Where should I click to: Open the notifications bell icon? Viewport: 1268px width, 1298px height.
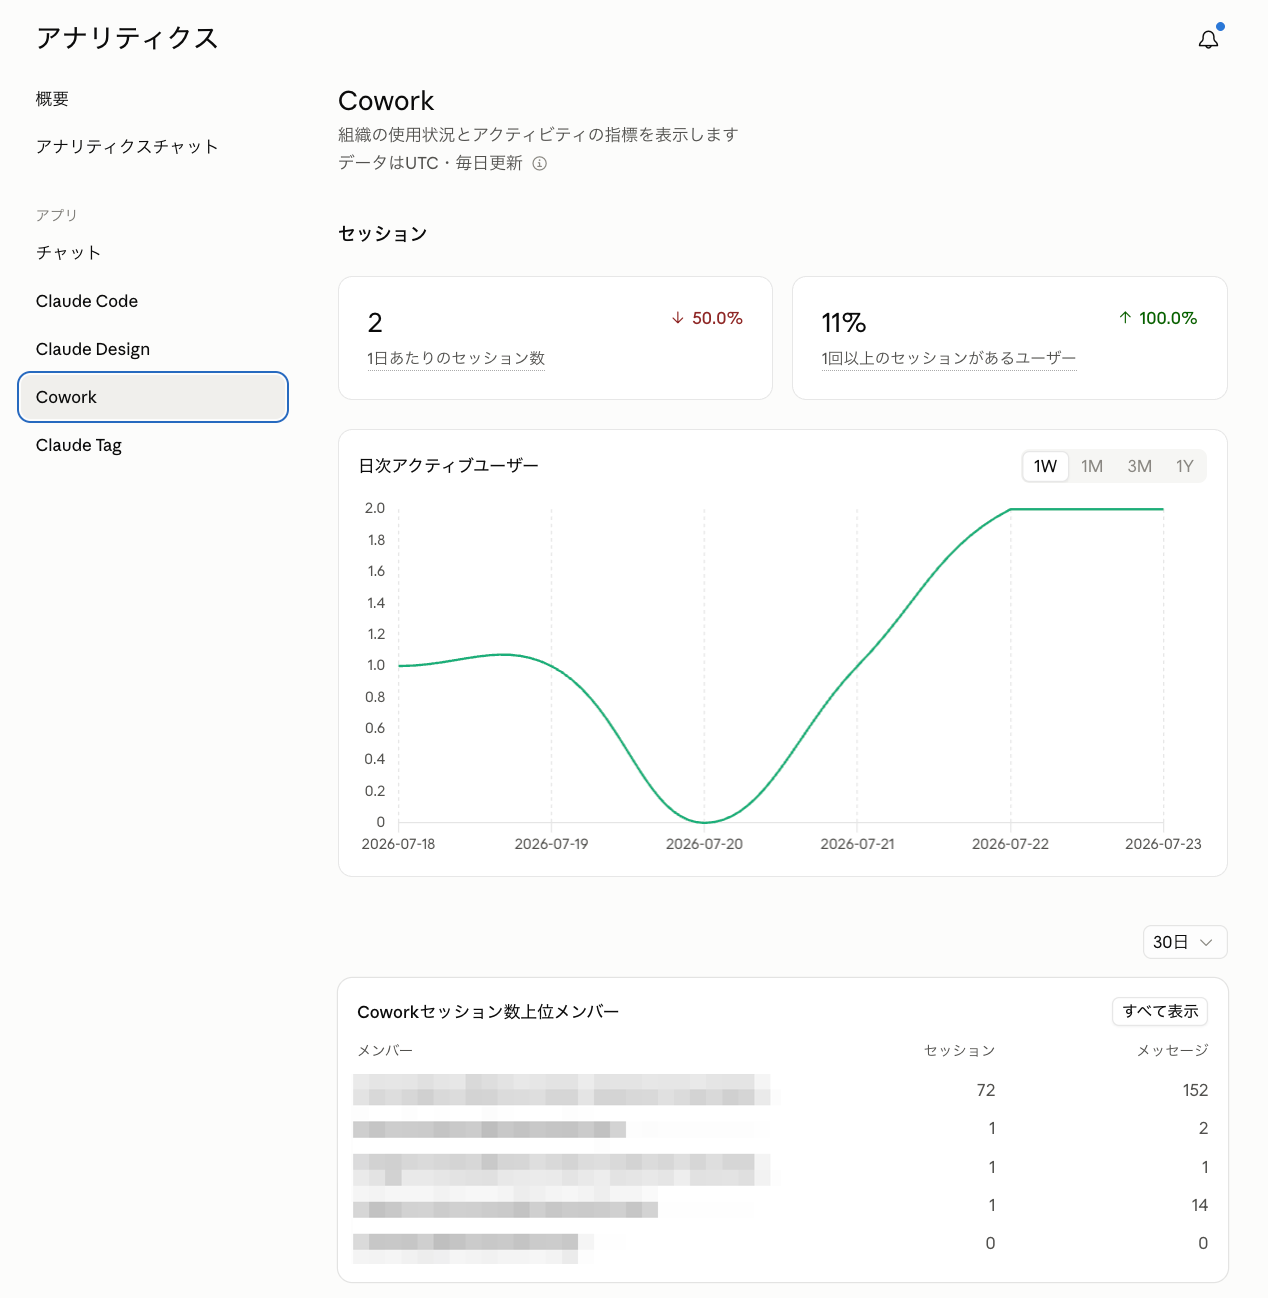pyautogui.click(x=1208, y=39)
